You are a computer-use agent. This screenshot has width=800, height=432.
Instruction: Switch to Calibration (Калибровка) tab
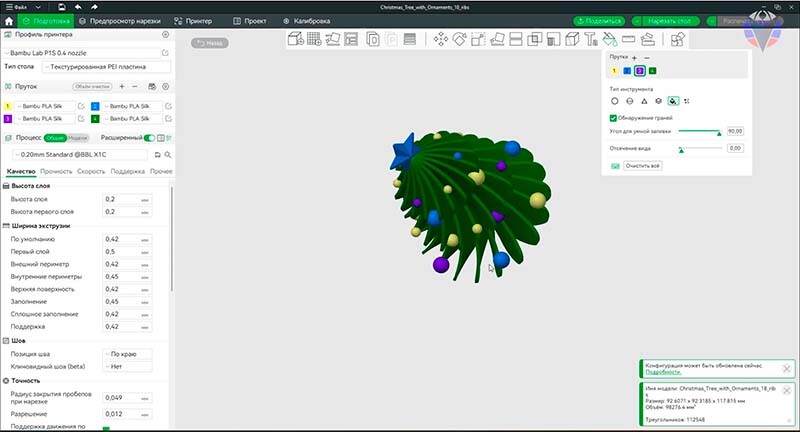click(307, 21)
